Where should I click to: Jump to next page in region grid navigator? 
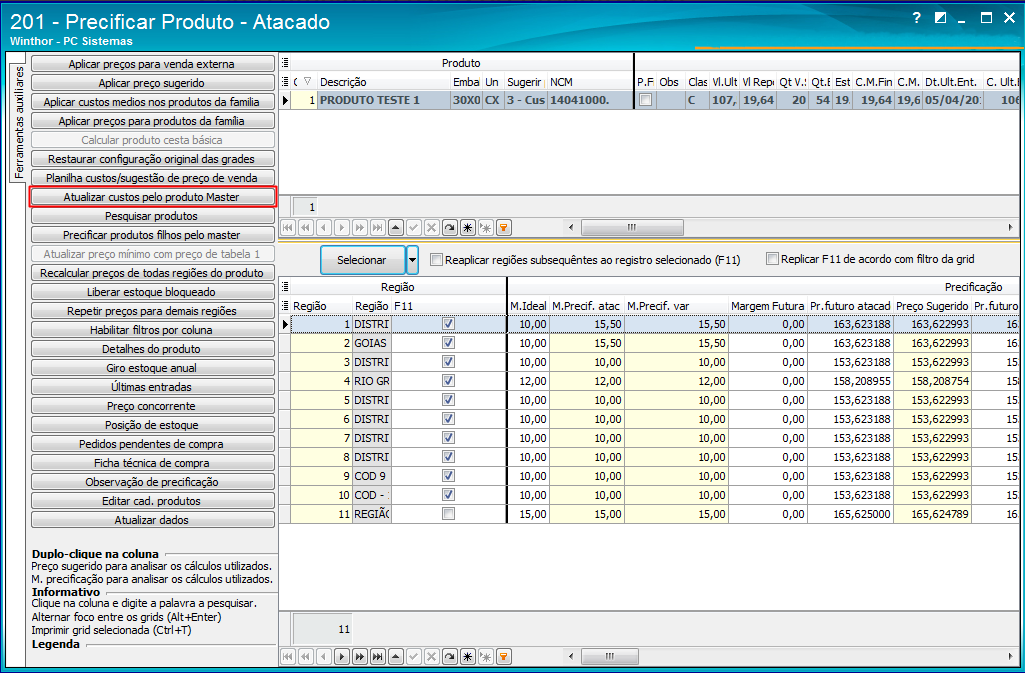(360, 656)
